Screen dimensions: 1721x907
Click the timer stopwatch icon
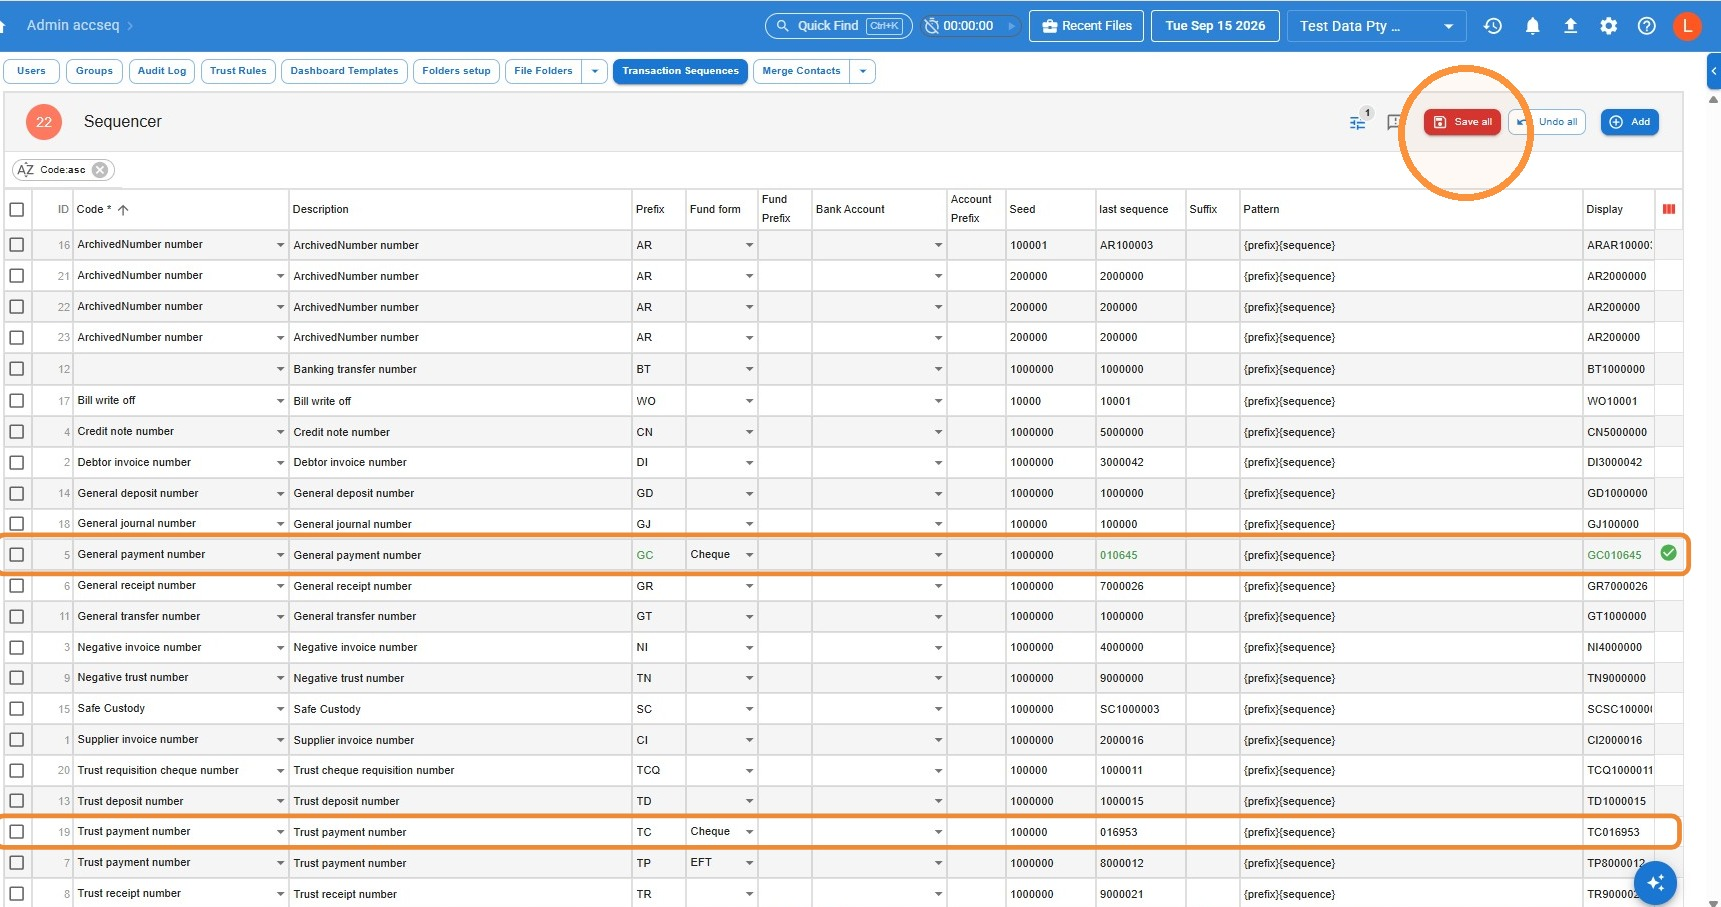931,26
